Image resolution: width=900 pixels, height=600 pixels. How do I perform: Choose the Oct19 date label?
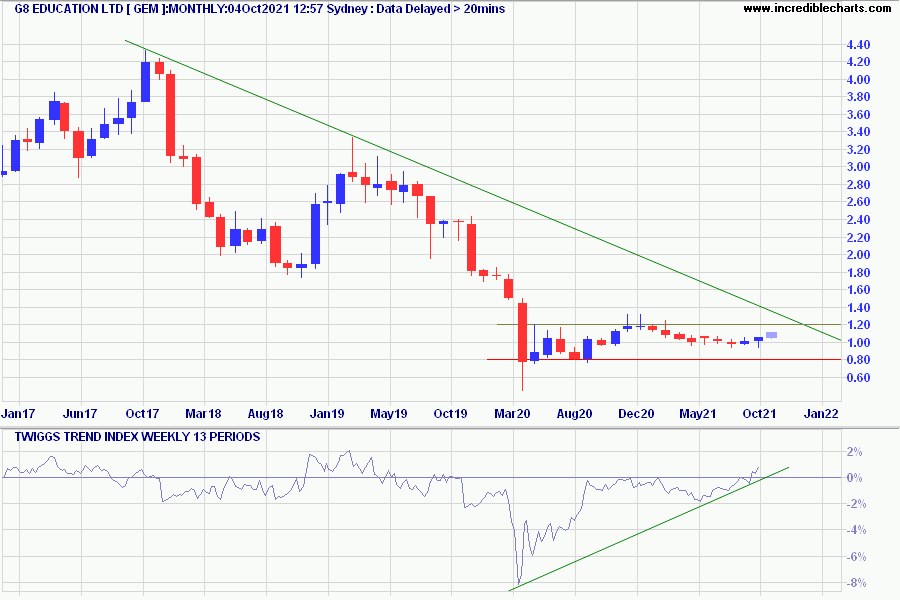451,413
